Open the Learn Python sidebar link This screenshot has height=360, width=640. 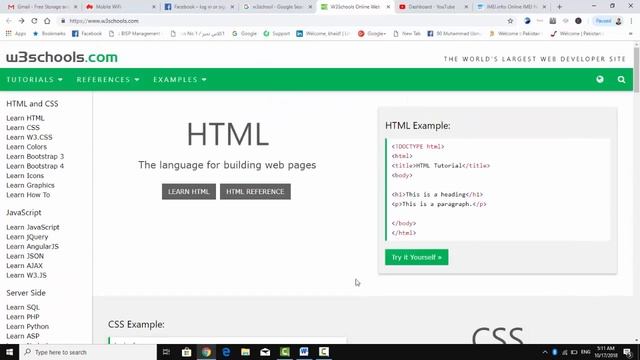click(x=27, y=327)
